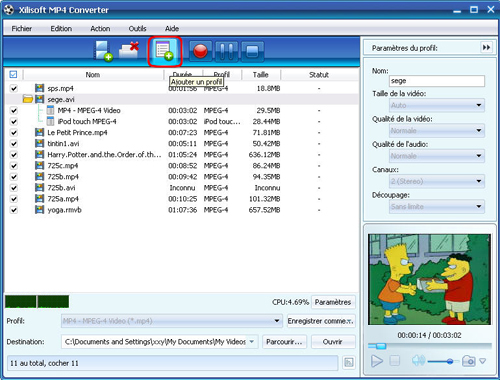Pause conversion with the pause toolbar button
500x380 pixels.
227,52
